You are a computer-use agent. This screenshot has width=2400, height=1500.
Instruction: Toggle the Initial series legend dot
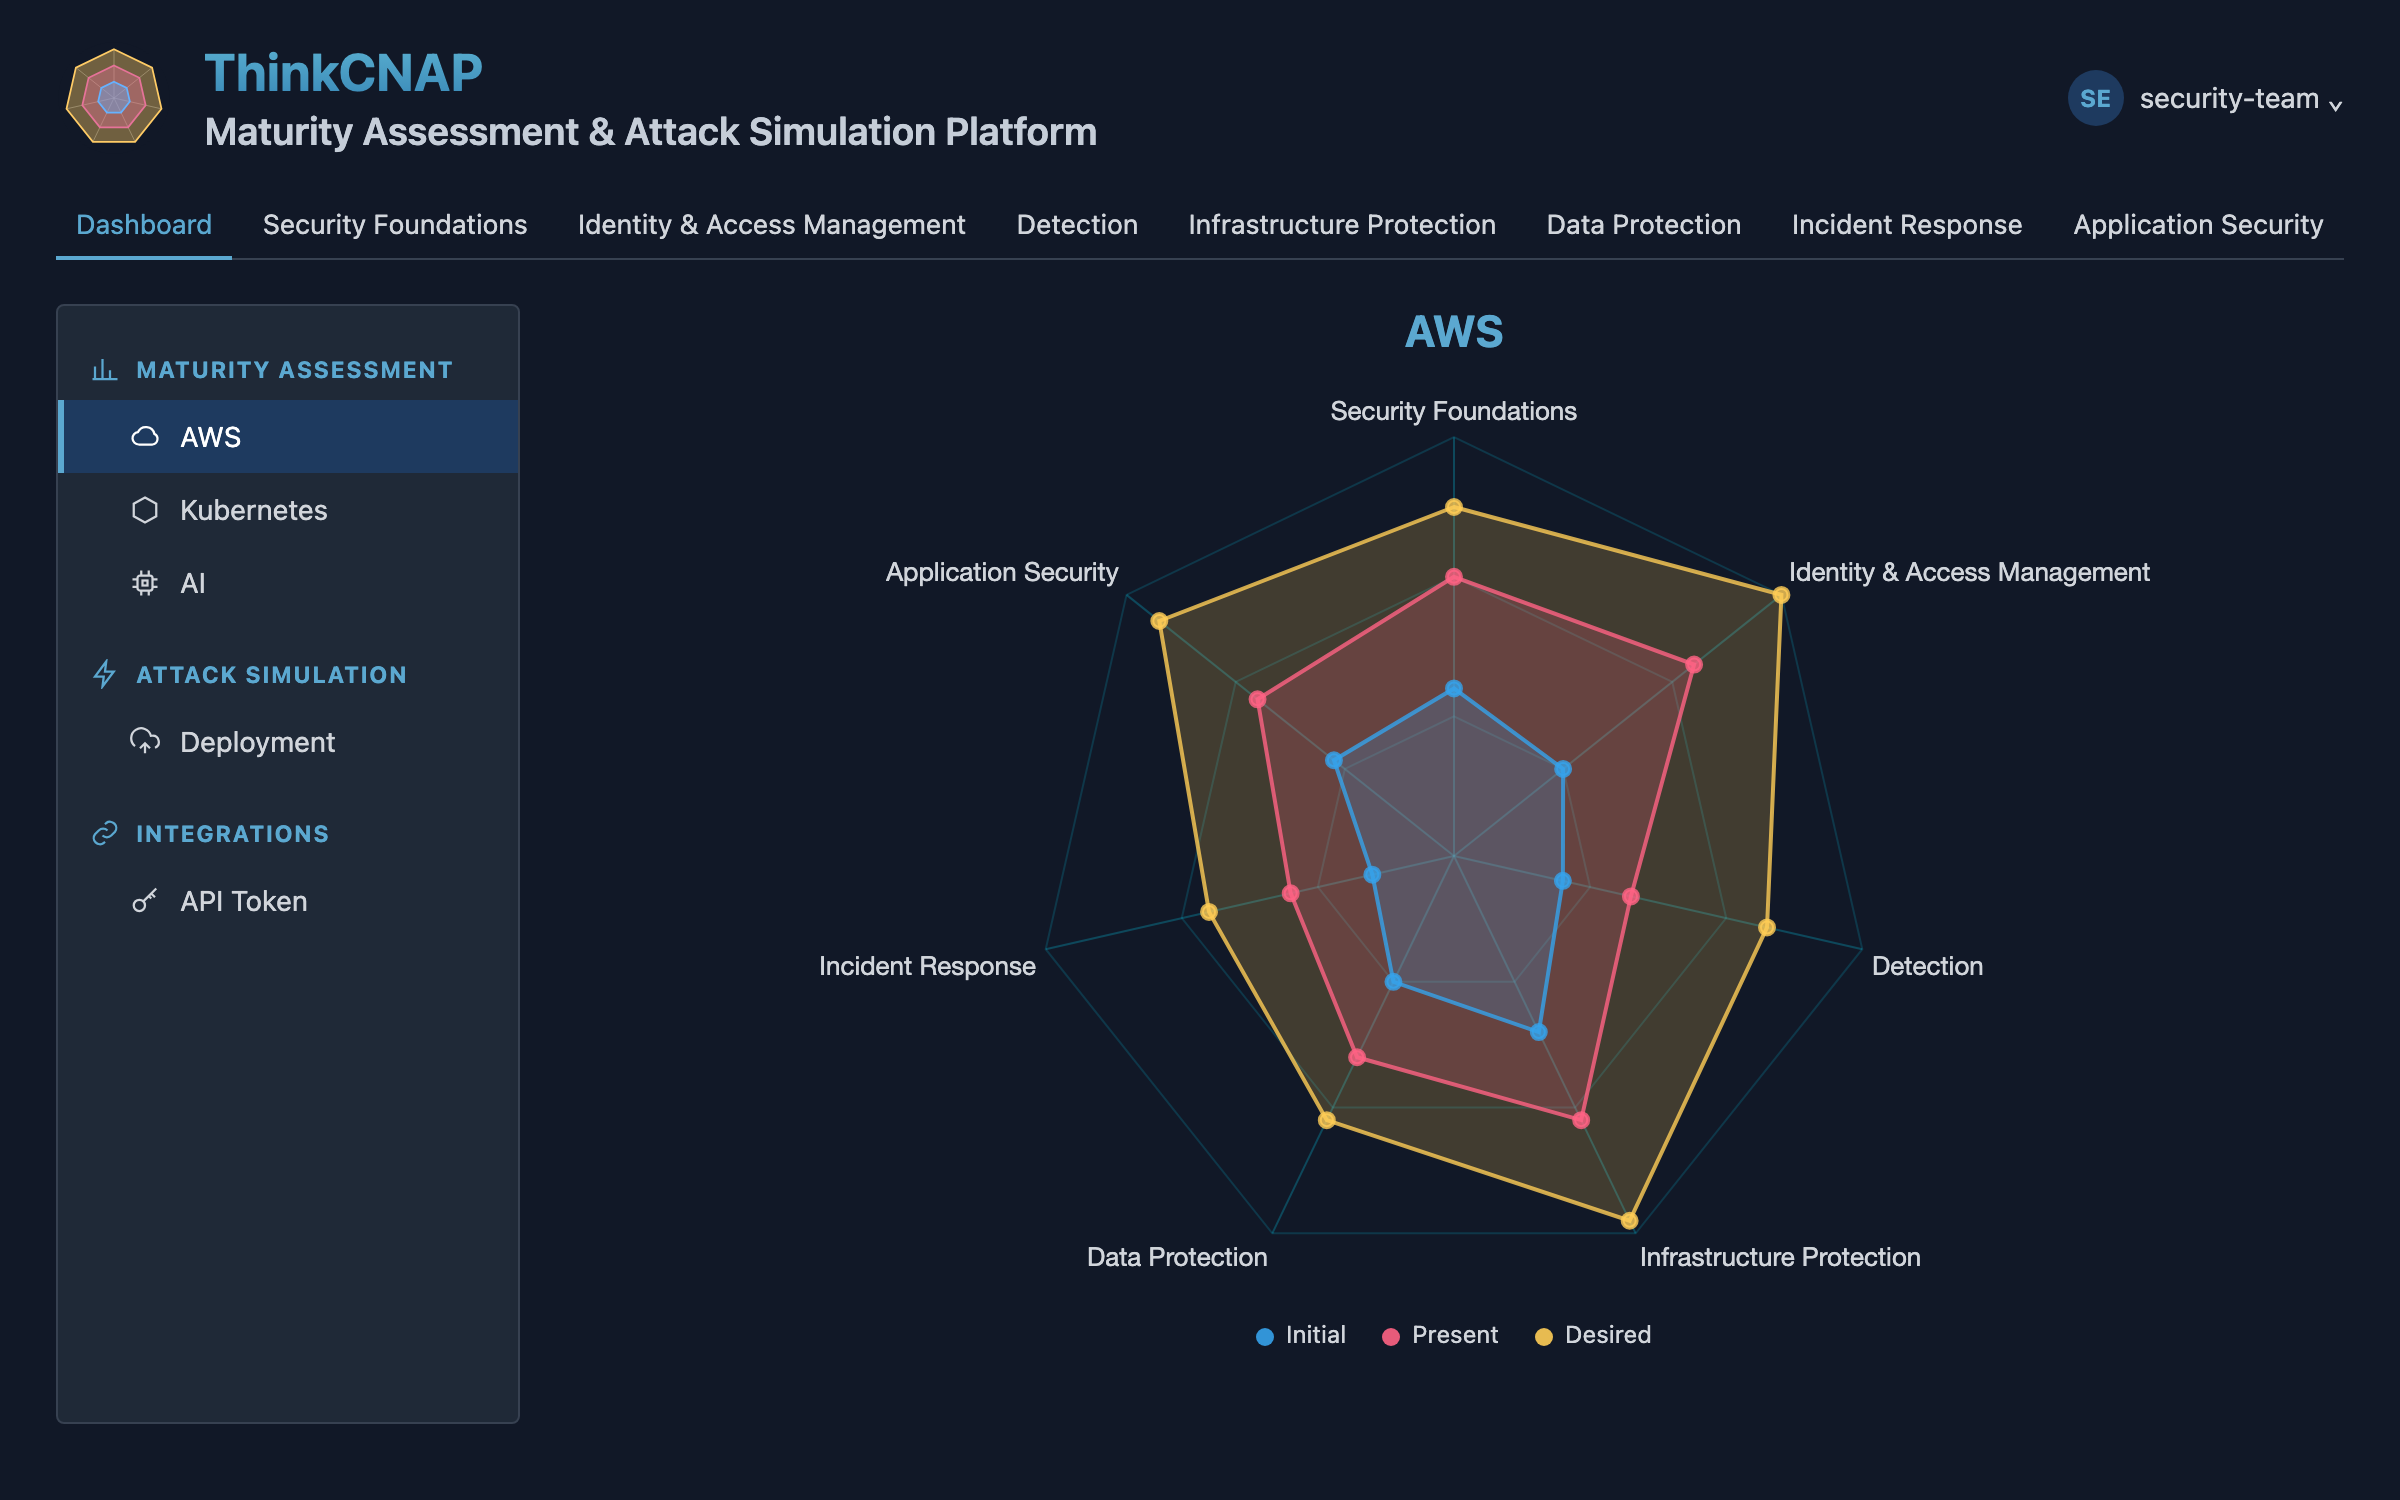click(1265, 1336)
